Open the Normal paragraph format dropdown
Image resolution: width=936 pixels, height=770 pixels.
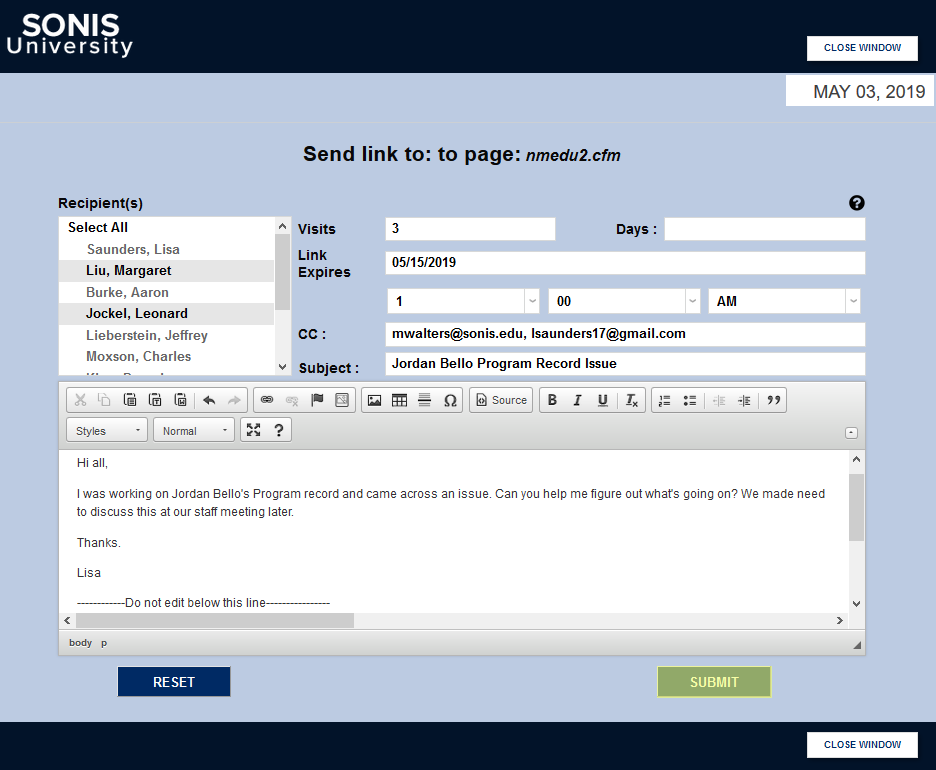point(194,430)
